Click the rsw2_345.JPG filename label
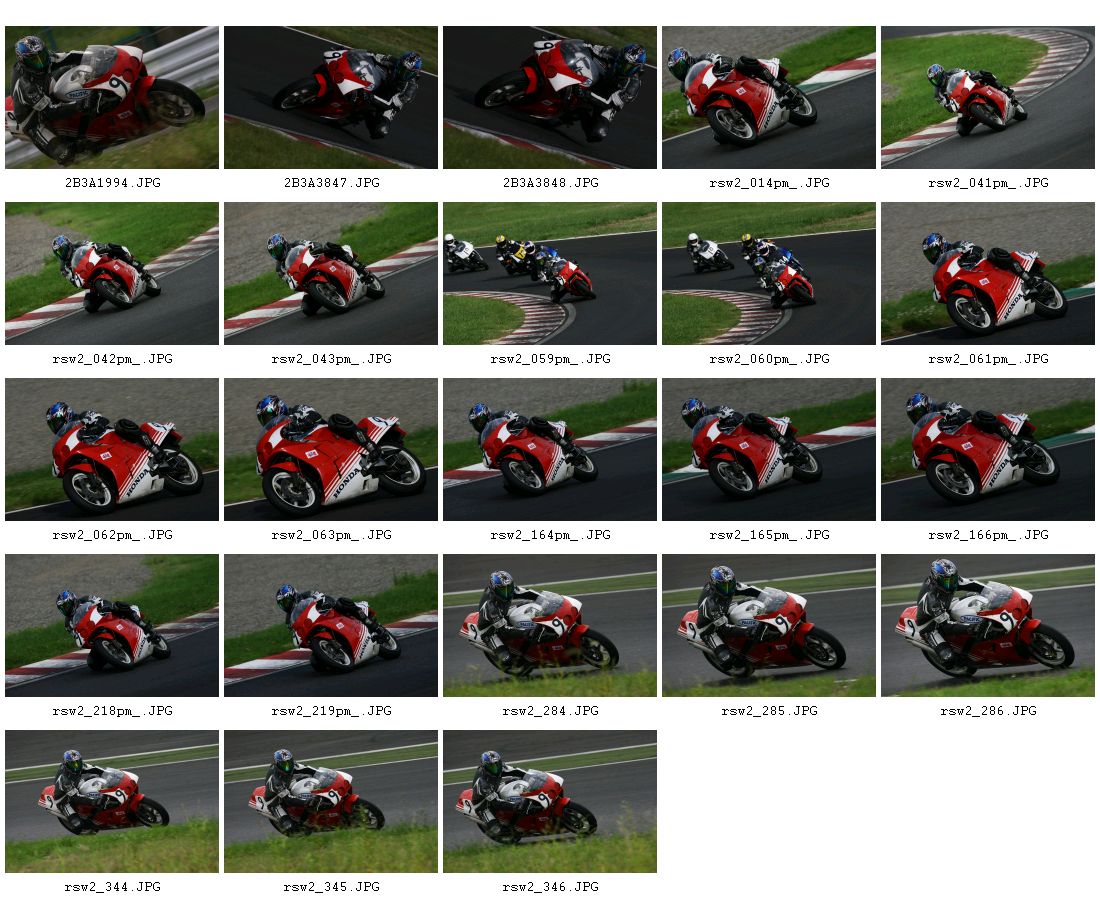The image size is (1100, 900). tap(331, 887)
